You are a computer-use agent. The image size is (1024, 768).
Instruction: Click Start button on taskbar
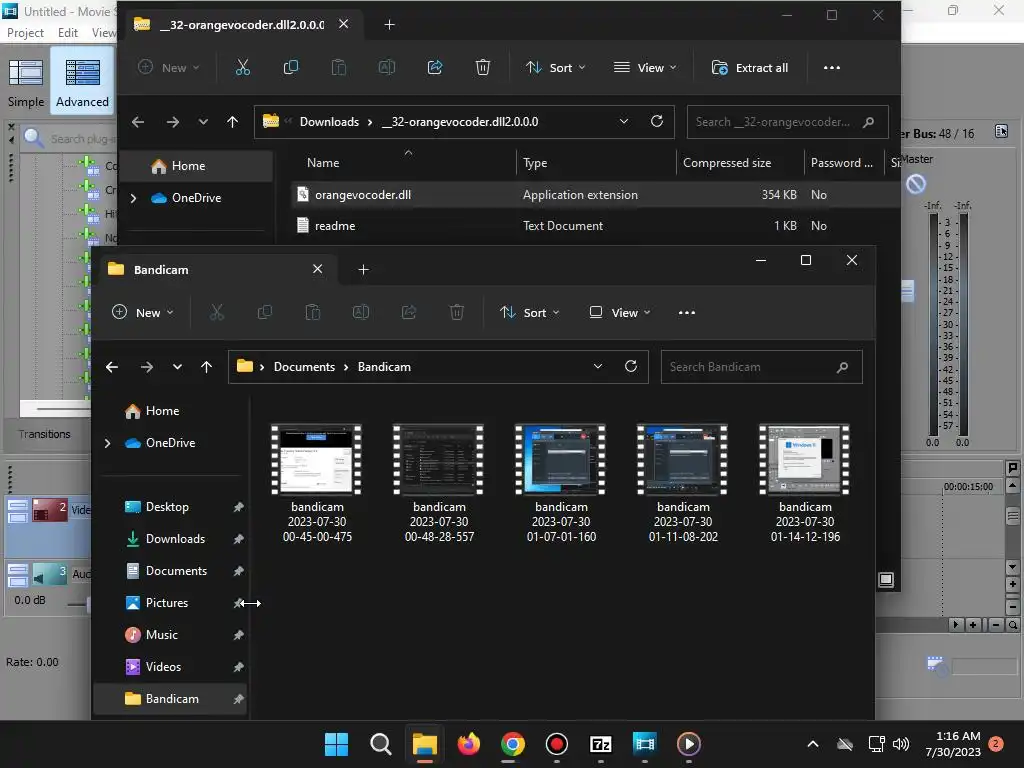point(336,744)
